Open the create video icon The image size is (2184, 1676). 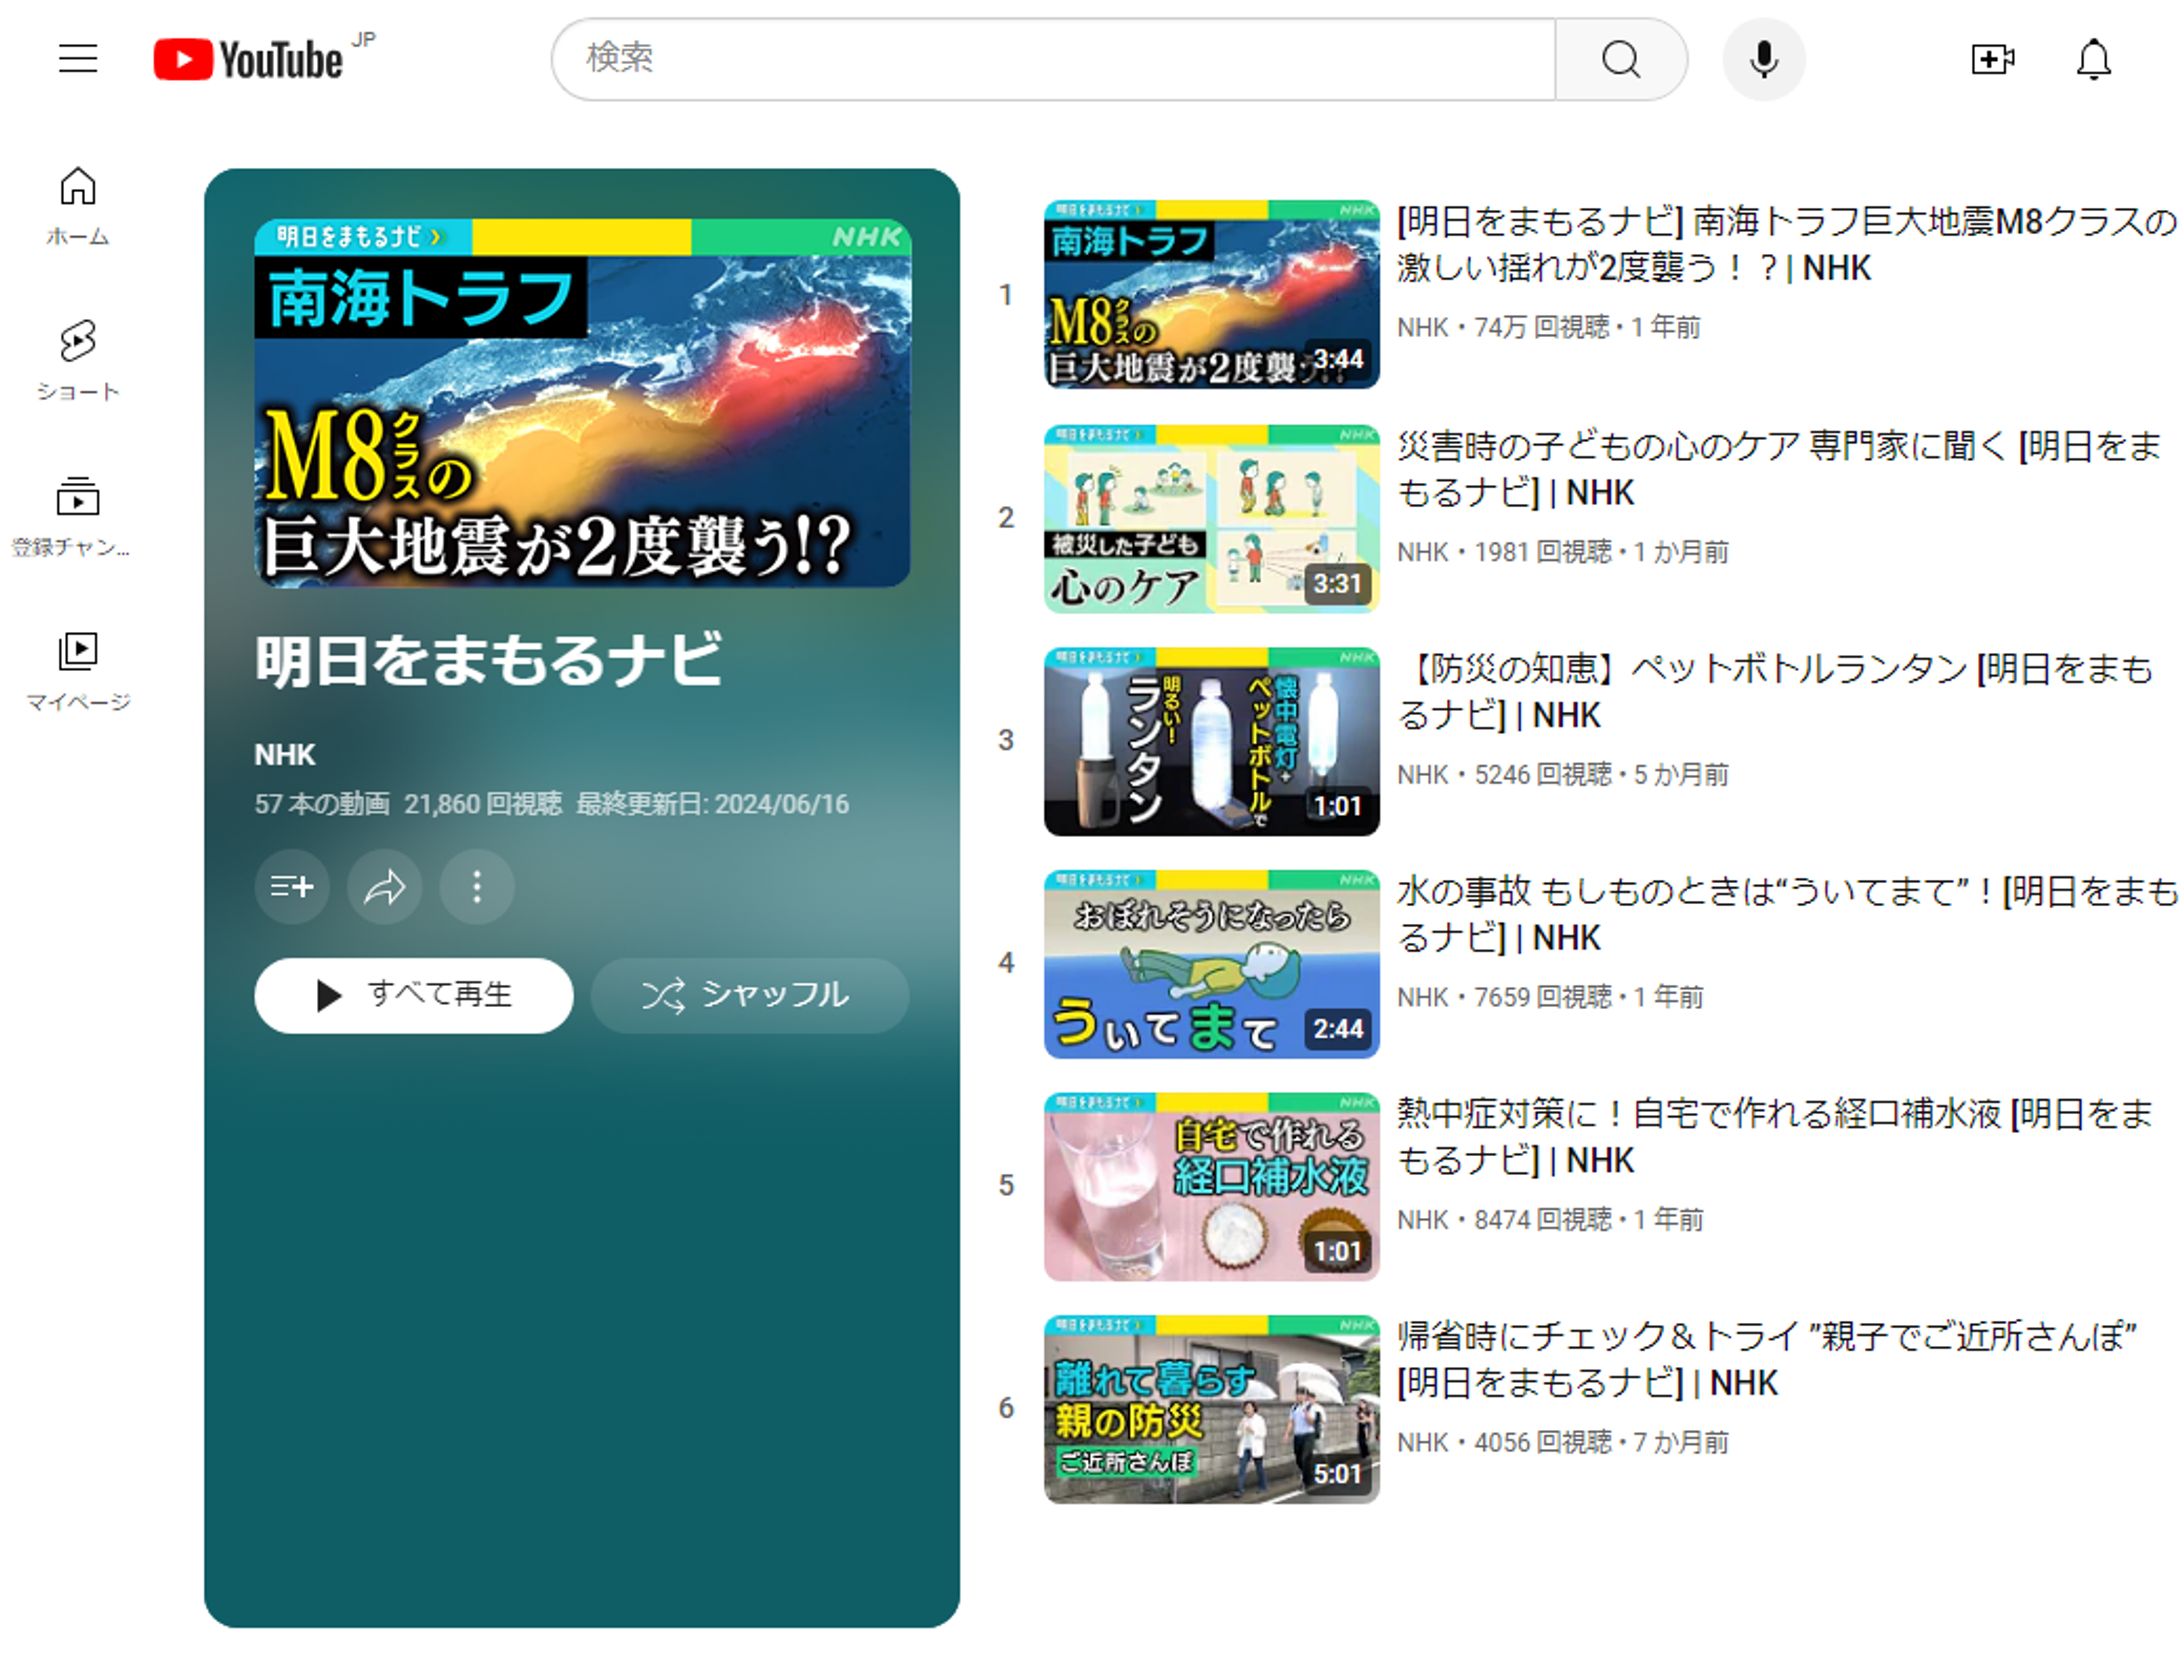point(1992,59)
